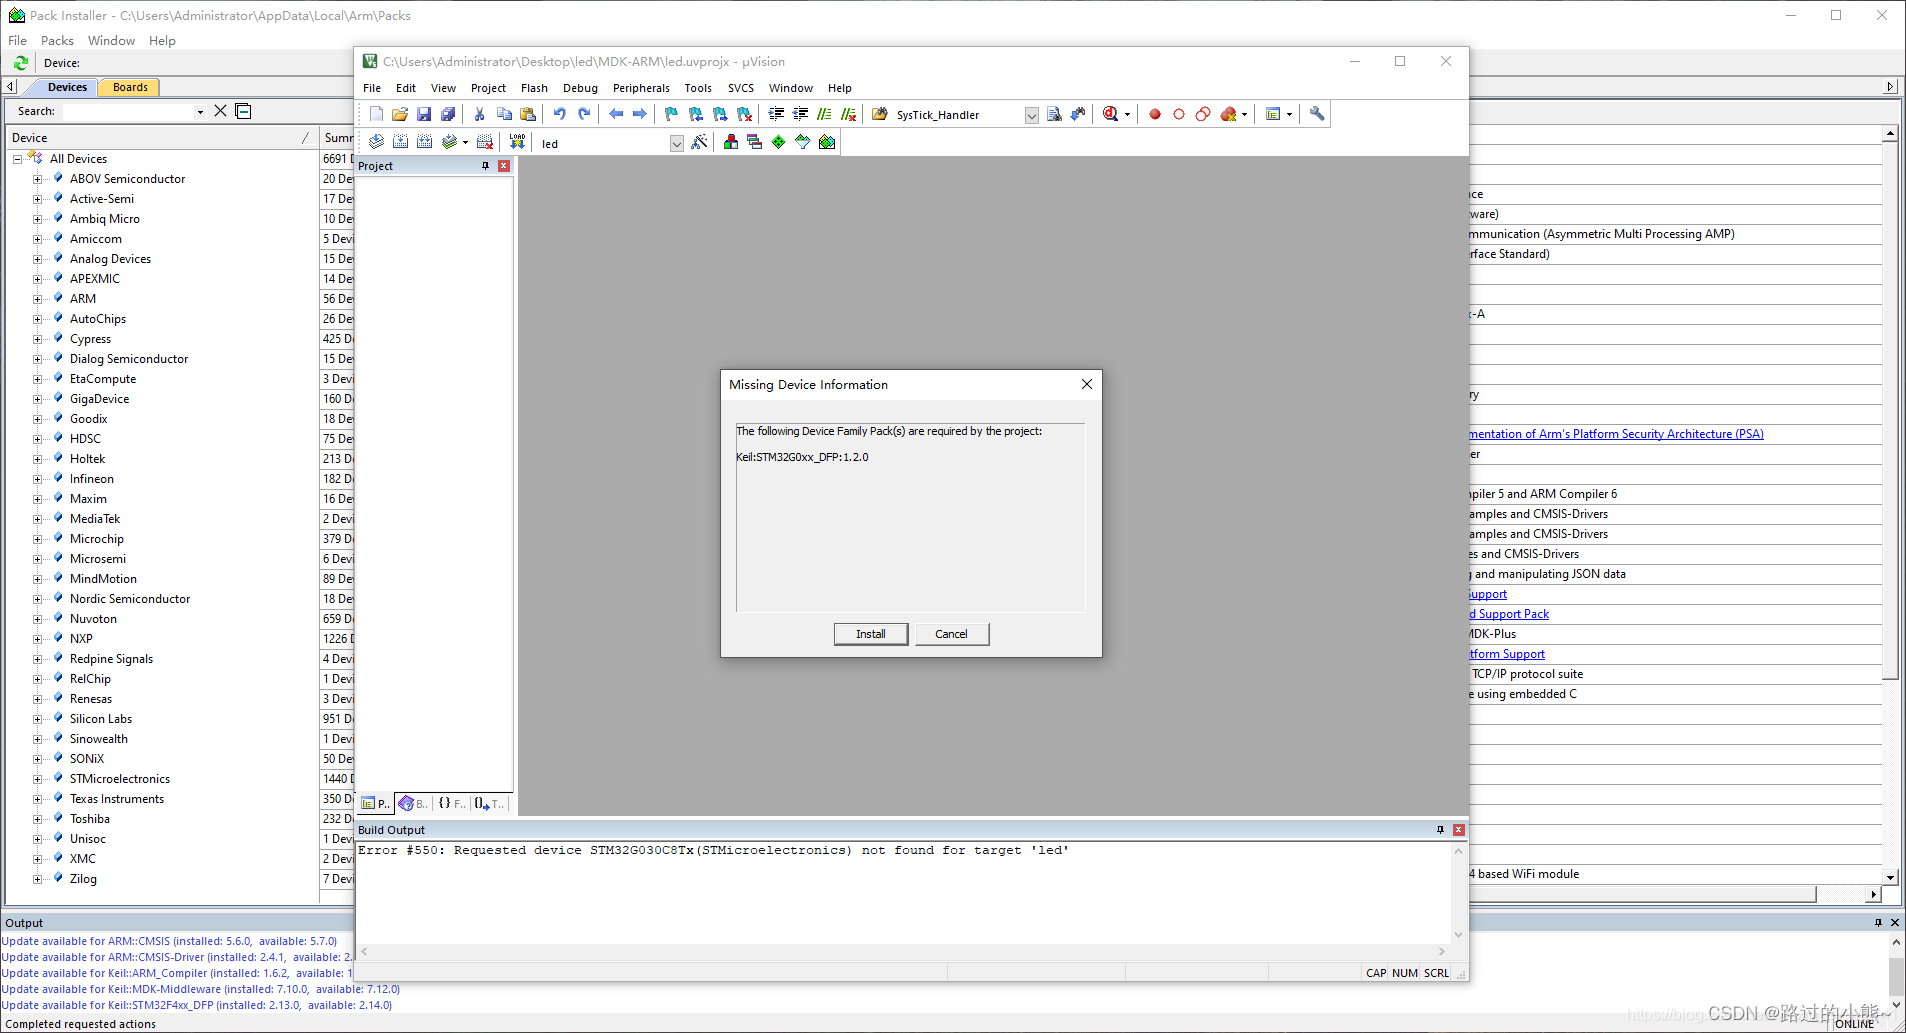Click the 'Update available for Keil::STM32F4xx_DFP' line
This screenshot has width=1906, height=1033.
[197, 1005]
